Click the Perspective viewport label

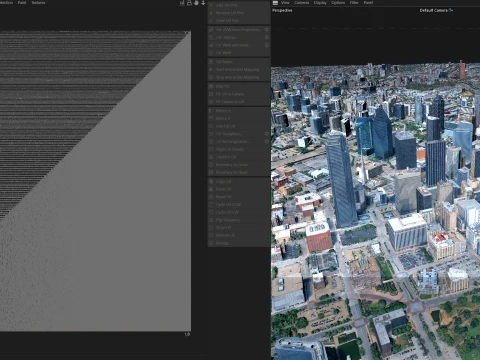pos(282,10)
